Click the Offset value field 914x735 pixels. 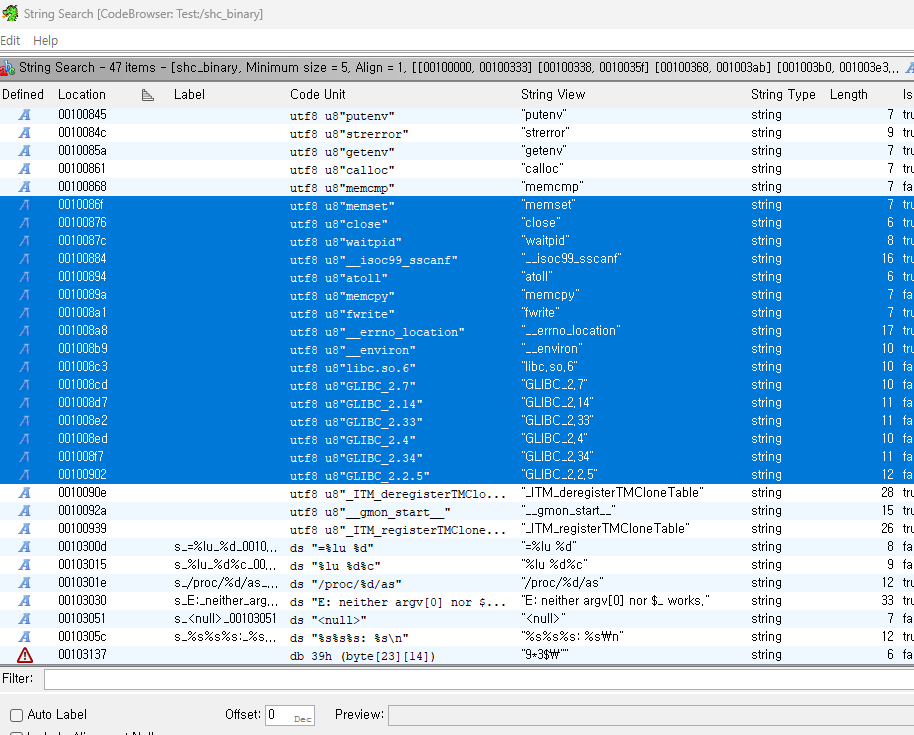pos(290,715)
